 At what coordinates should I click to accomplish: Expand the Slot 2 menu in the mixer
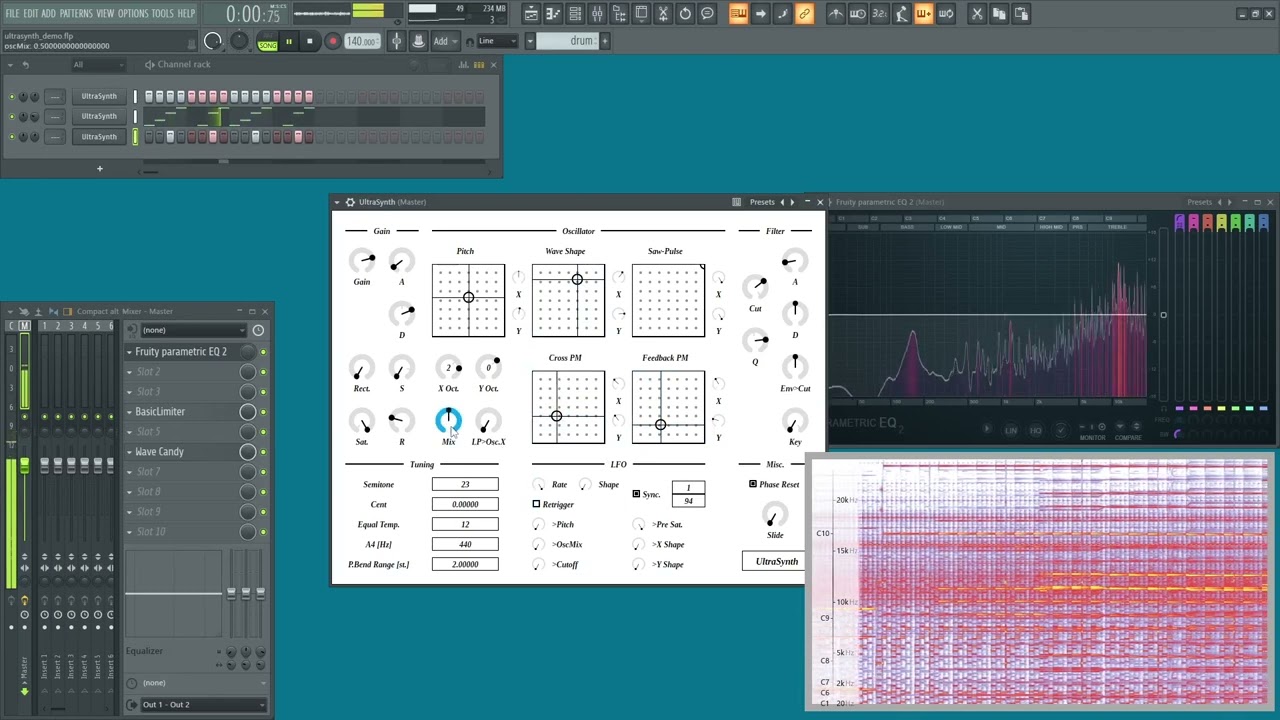click(129, 372)
